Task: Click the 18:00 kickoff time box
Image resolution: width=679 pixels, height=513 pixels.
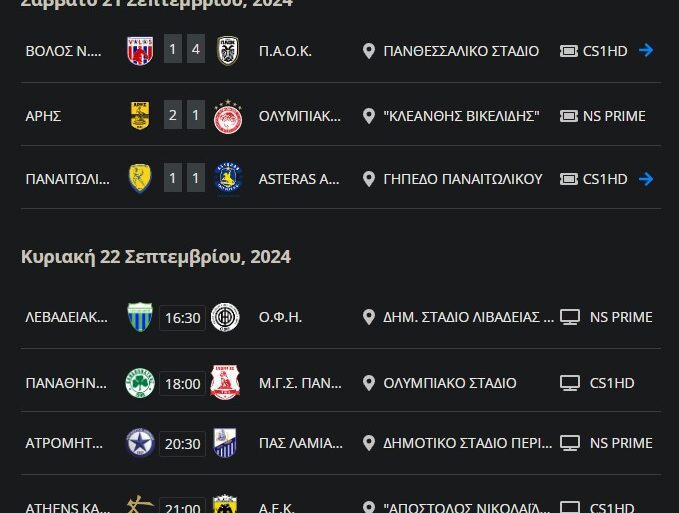Action: (182, 383)
